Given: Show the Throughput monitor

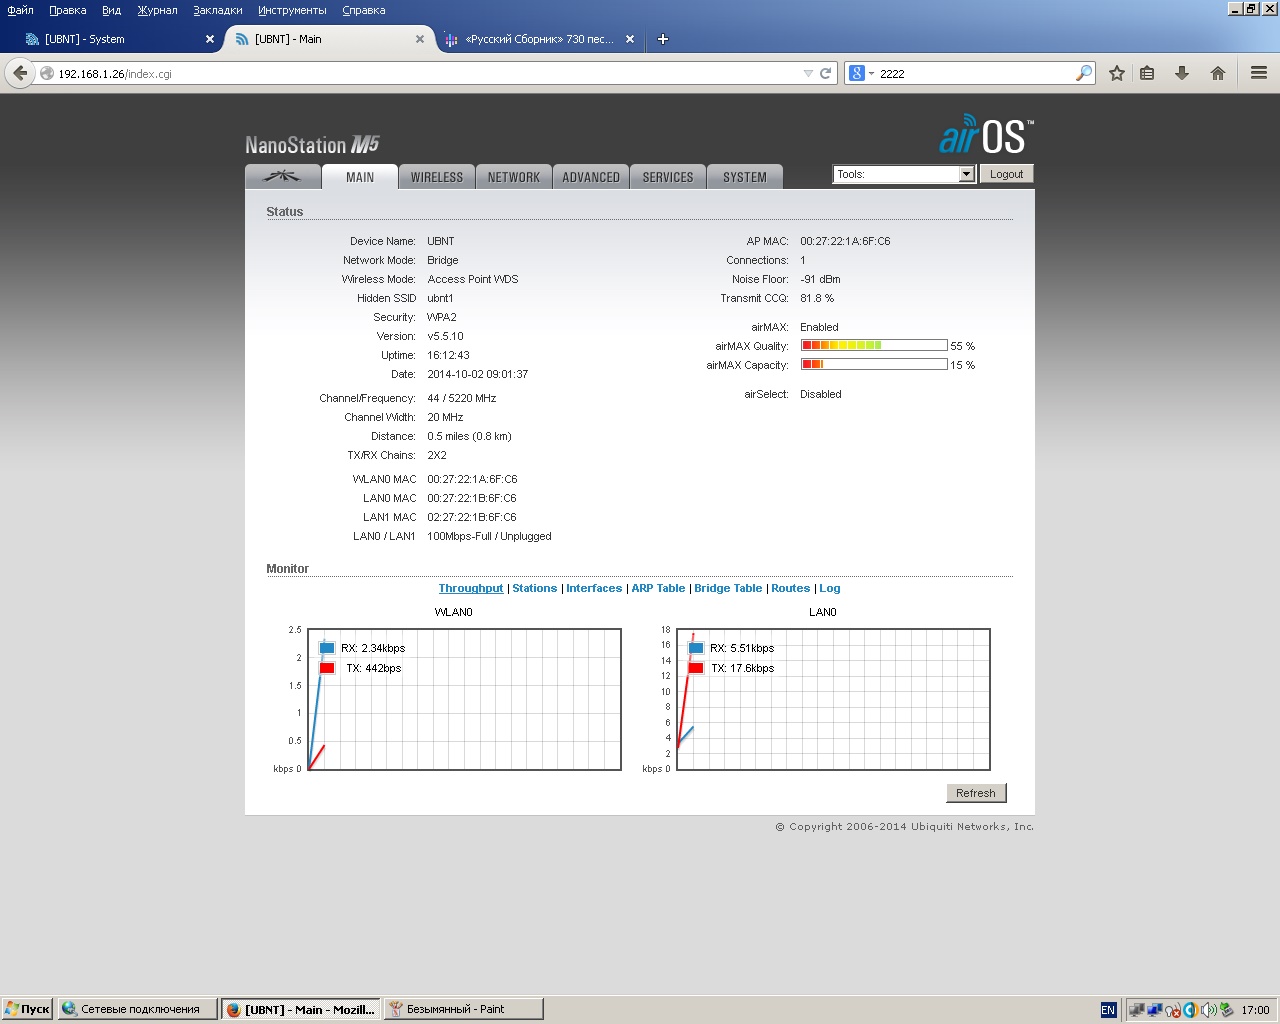Looking at the screenshot, I should tap(471, 588).
